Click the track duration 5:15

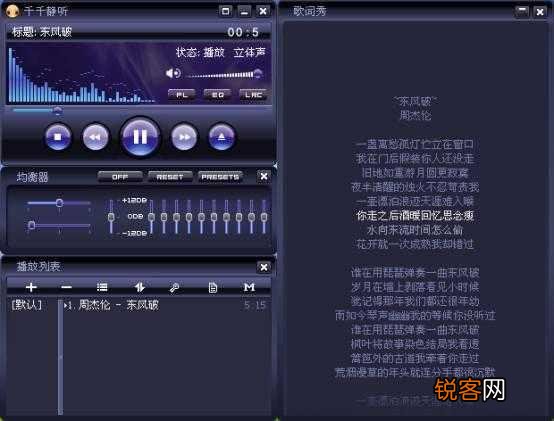[x=255, y=305]
